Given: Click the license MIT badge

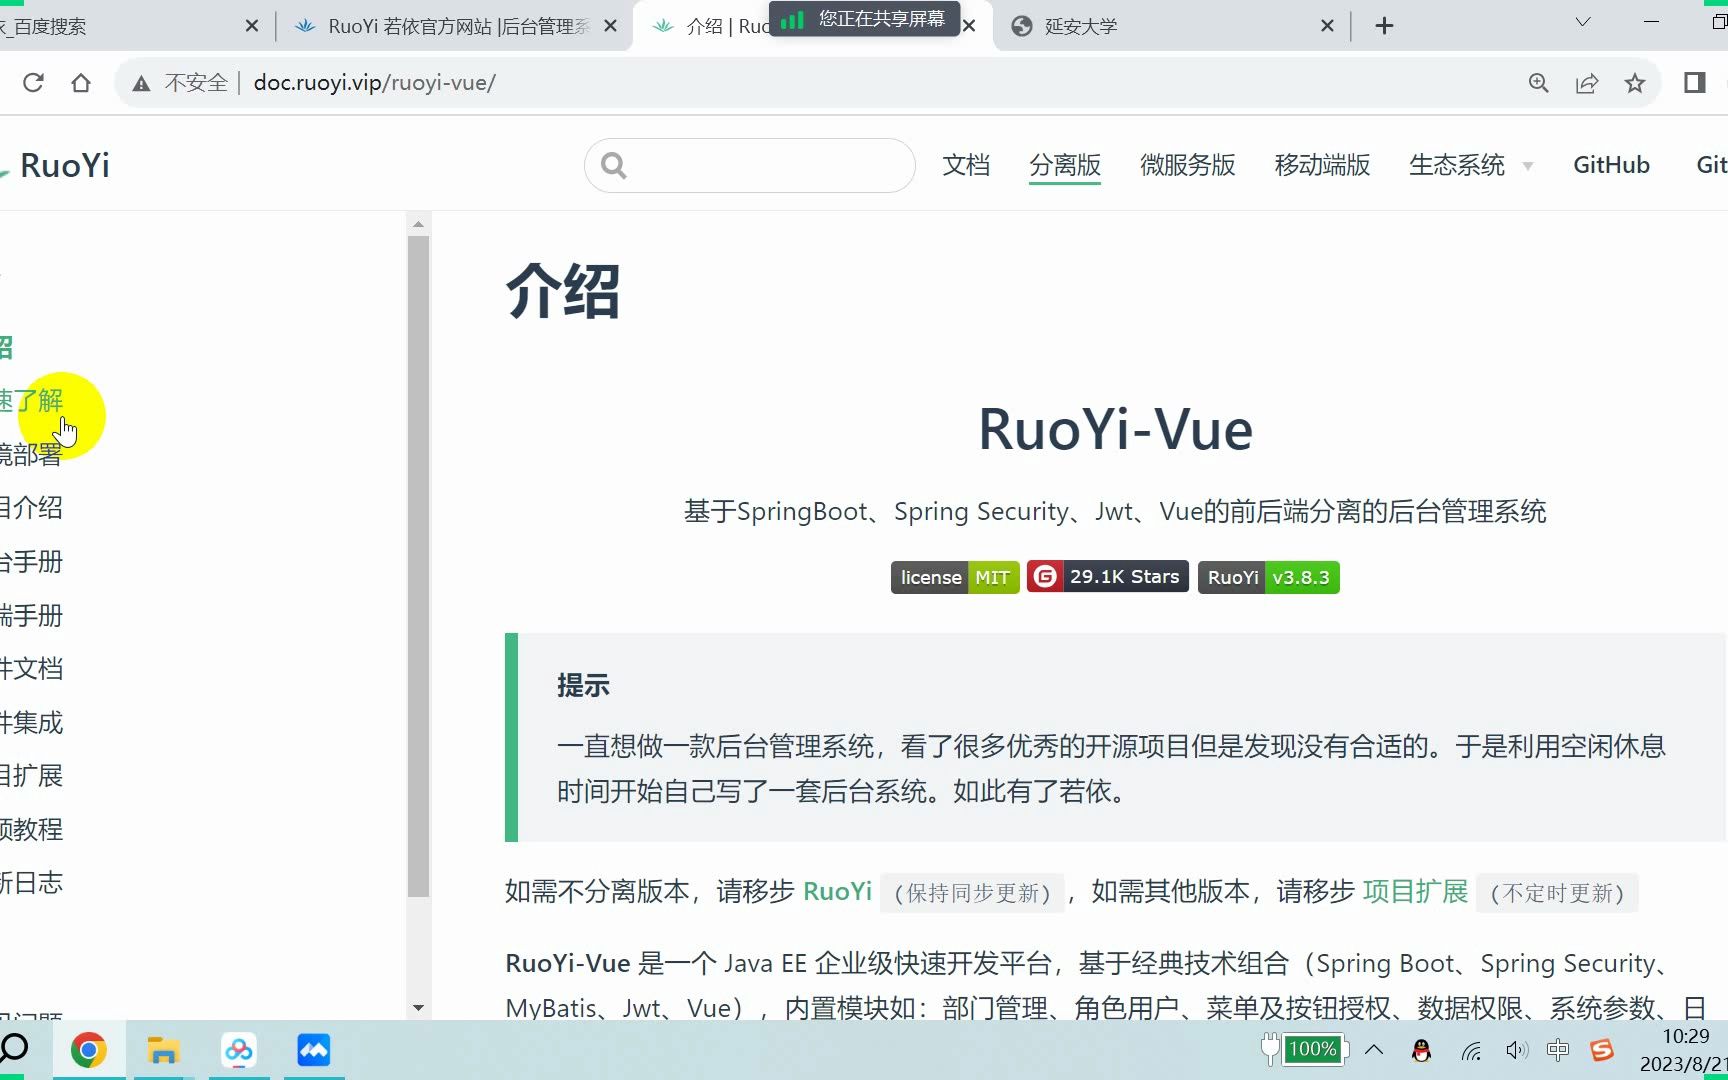Looking at the screenshot, I should (x=955, y=577).
